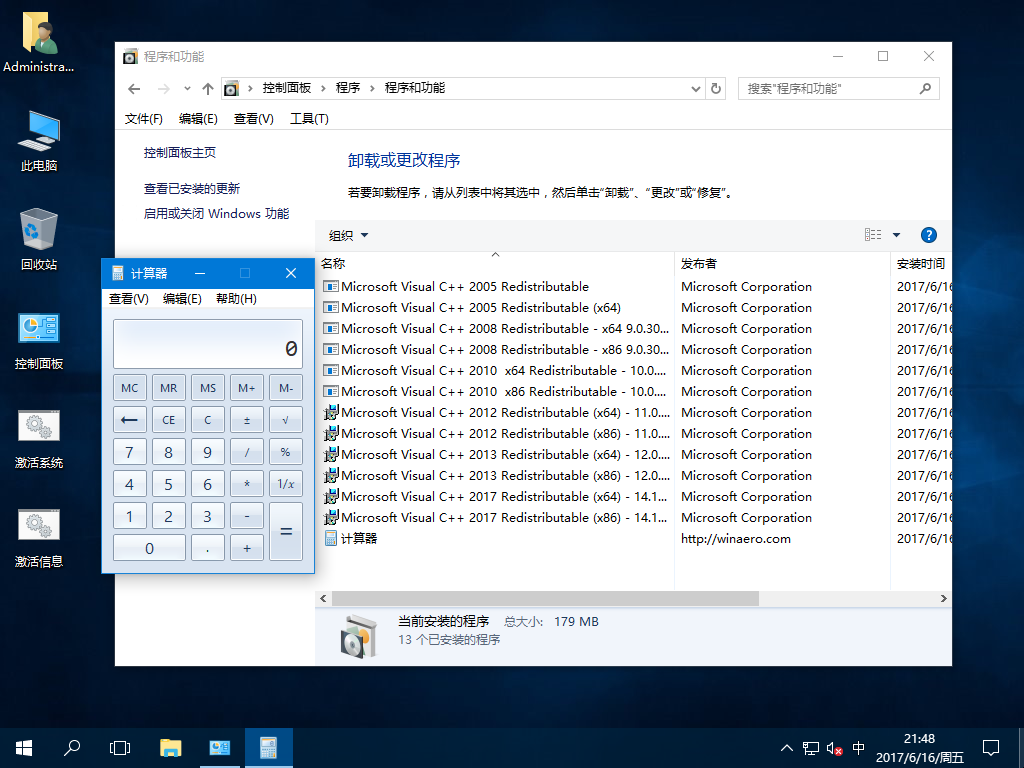1024x768 pixels.
Task: Select Visual C++ 2017 Redistributable (x86) row
Action: 633,518
